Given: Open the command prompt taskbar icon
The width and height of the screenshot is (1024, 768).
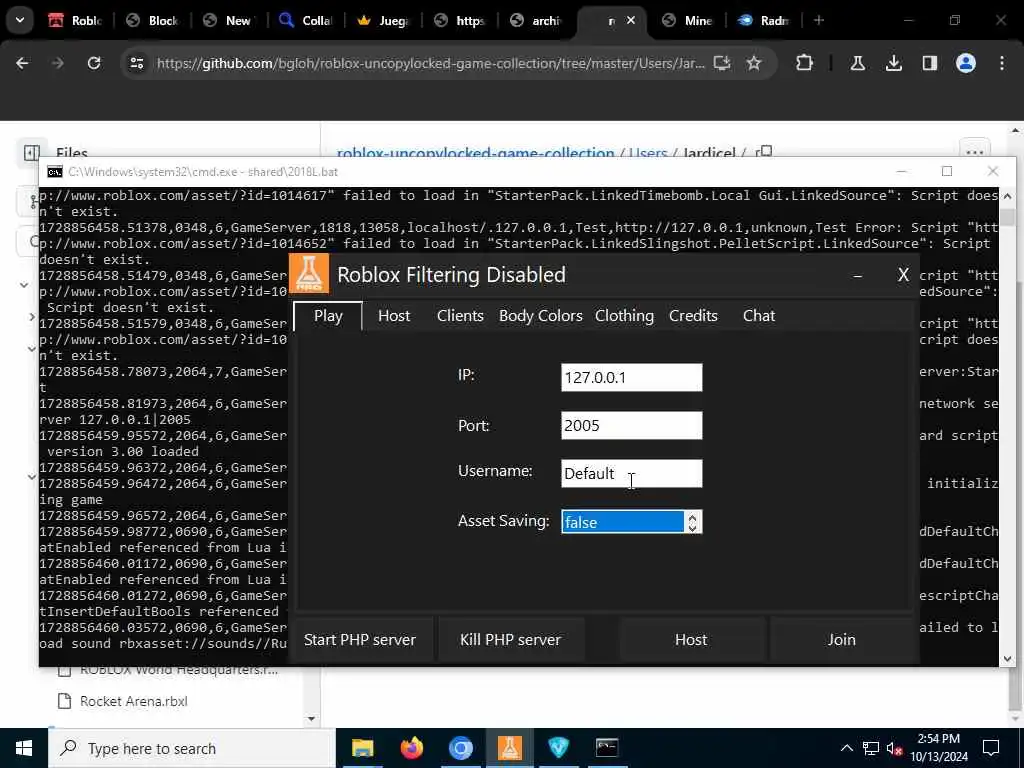Looking at the screenshot, I should click(x=607, y=748).
